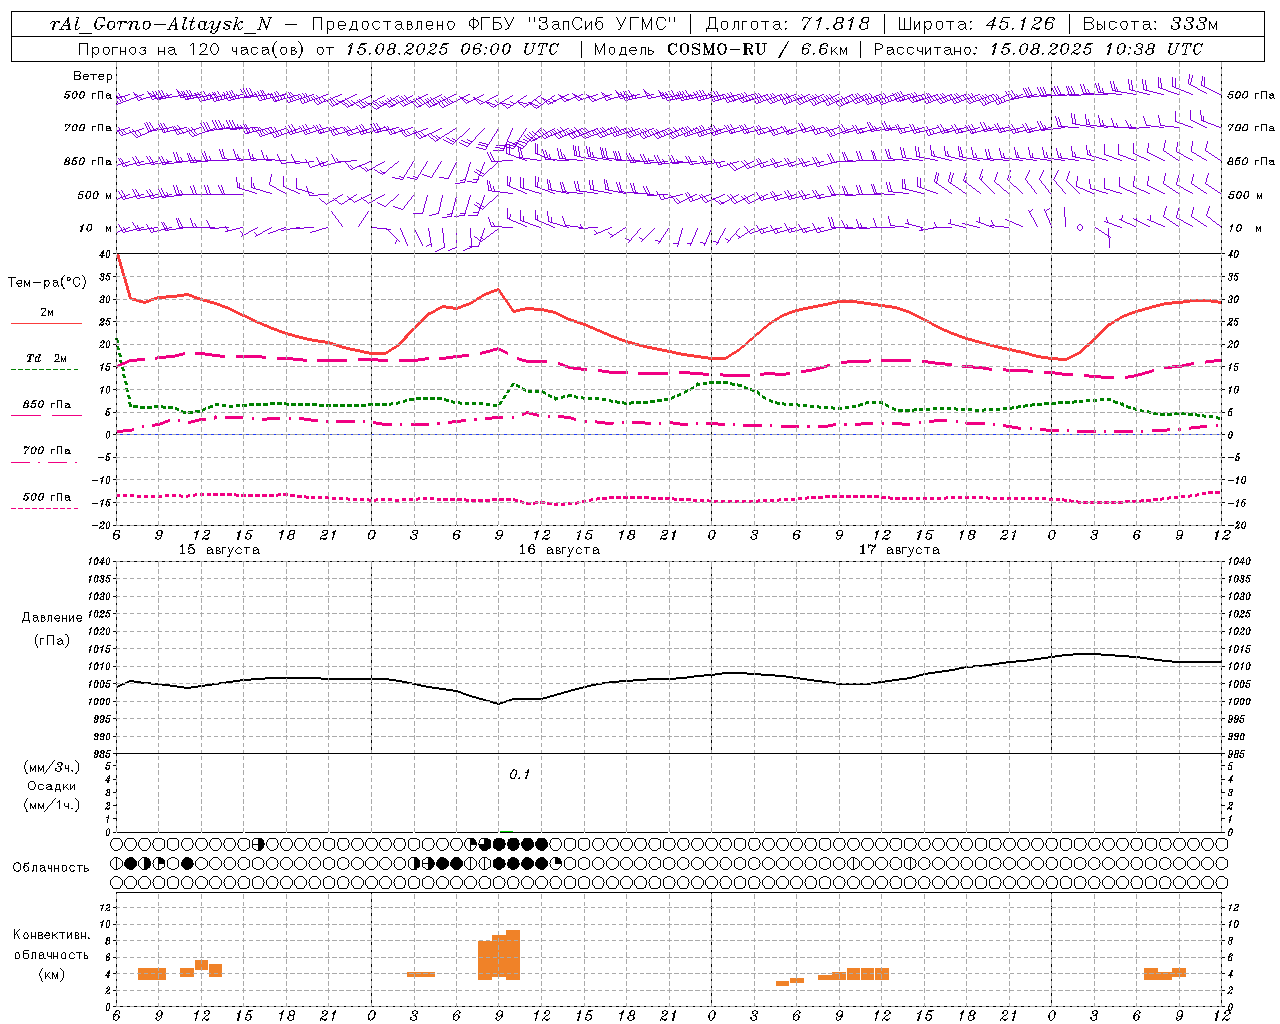Click the 700 гПа temperature legend entry
The image size is (1280, 1024).
(47, 451)
